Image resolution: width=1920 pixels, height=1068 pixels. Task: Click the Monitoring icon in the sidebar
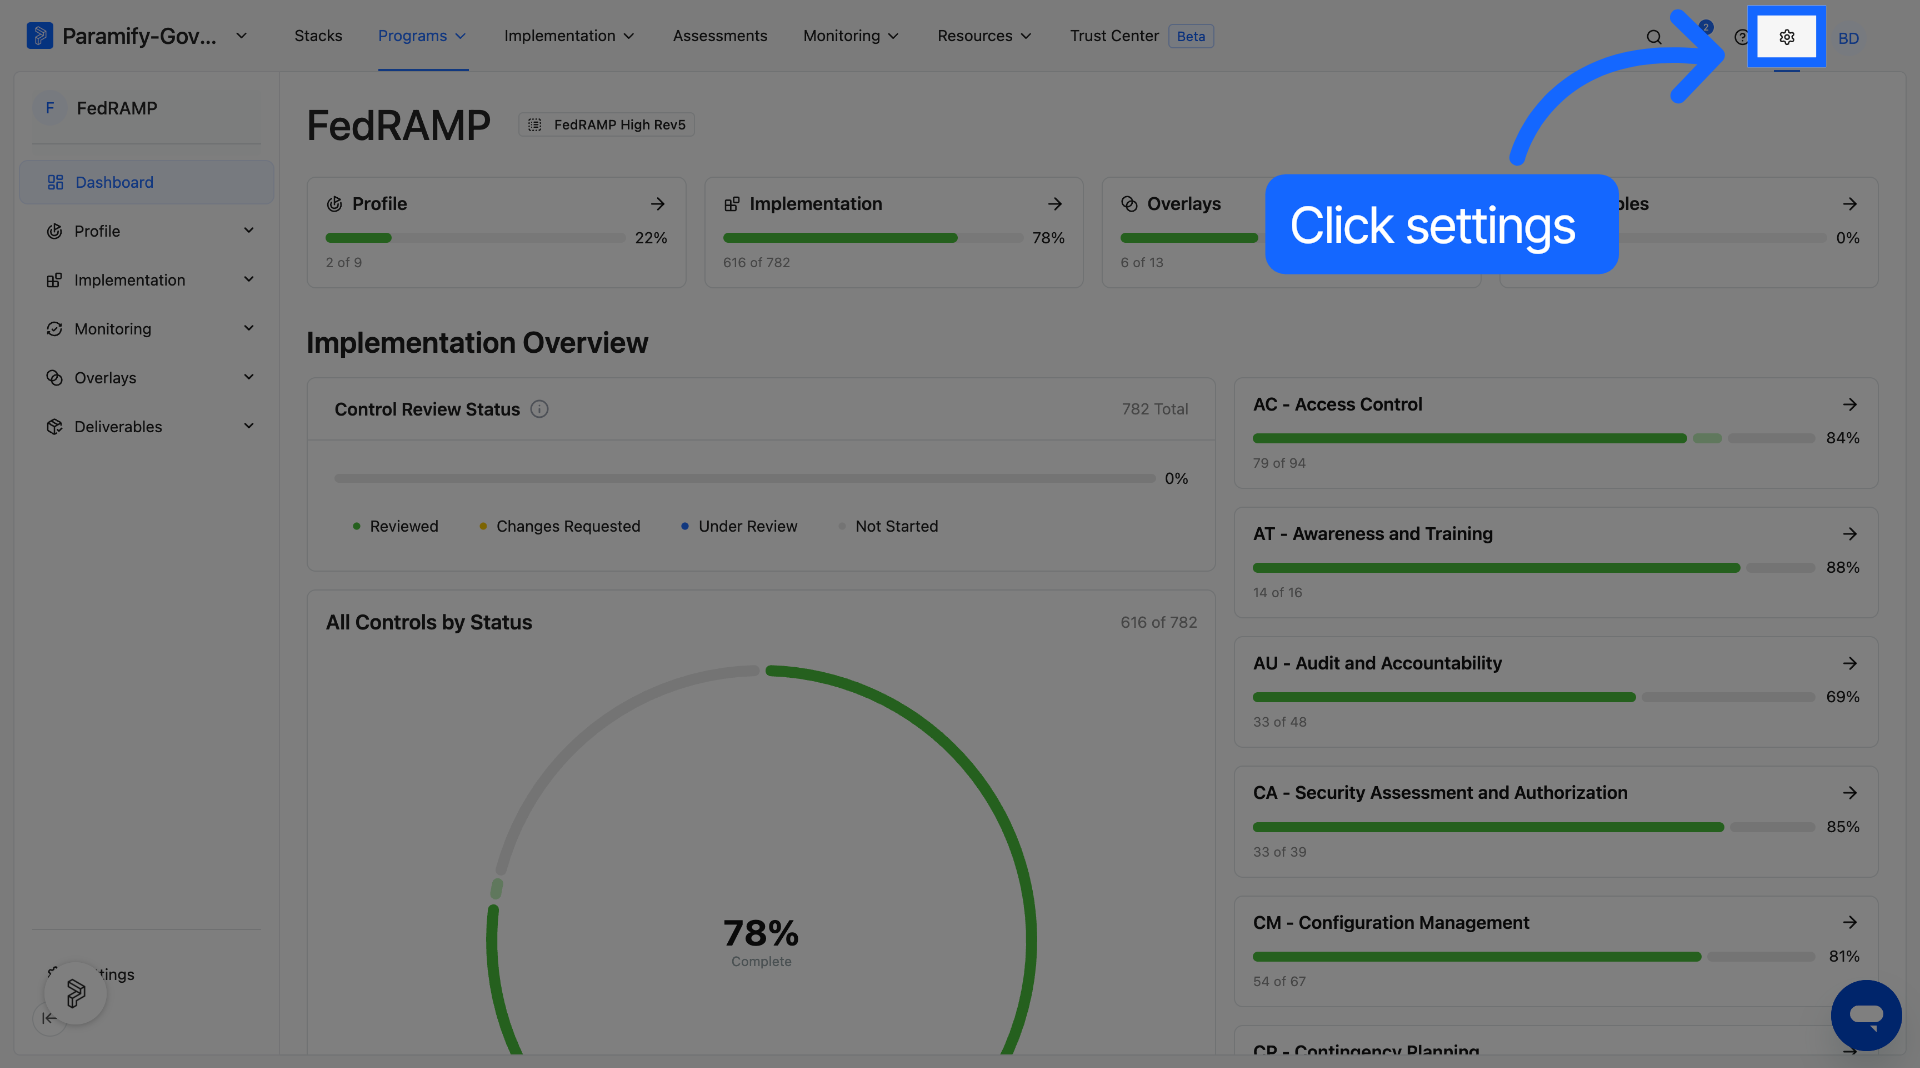(54, 329)
